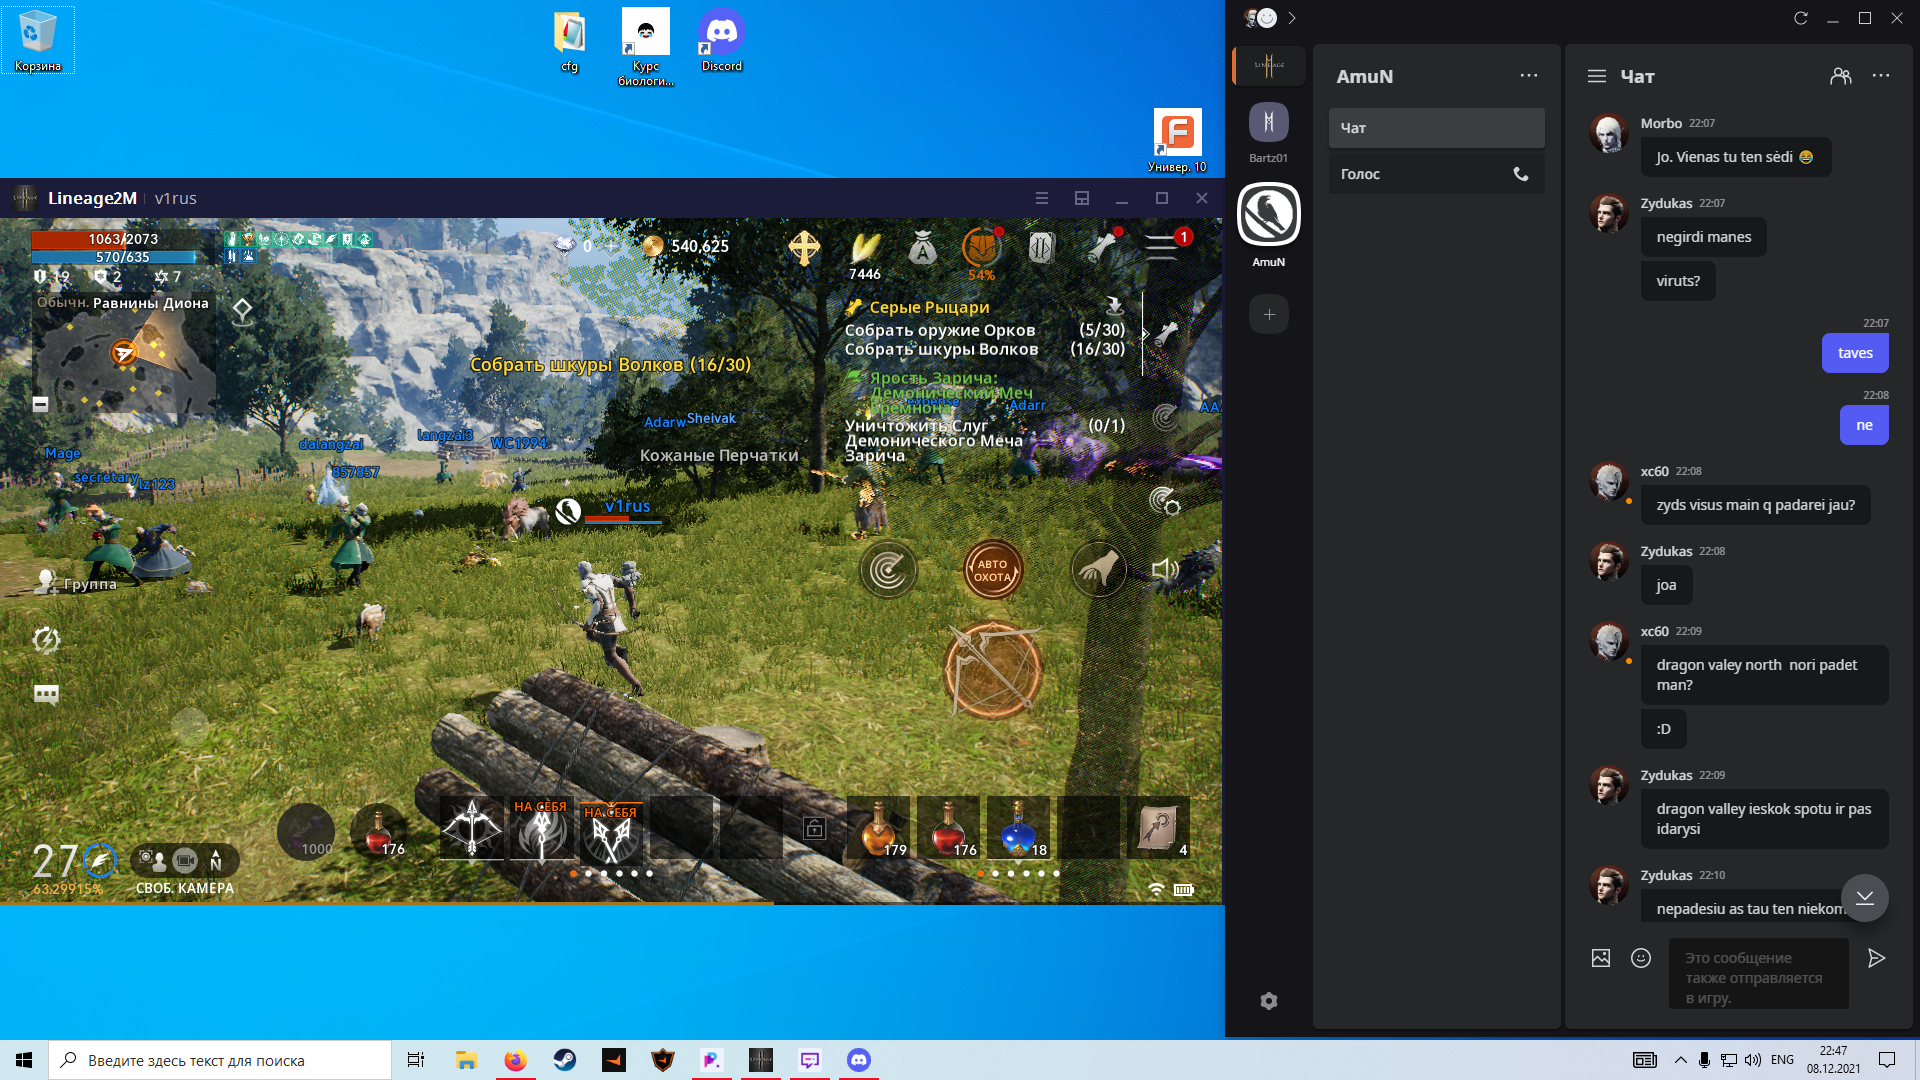1920x1080 pixels.
Task: Open the Recycle Bin desktop icon
Action: pos(38,40)
